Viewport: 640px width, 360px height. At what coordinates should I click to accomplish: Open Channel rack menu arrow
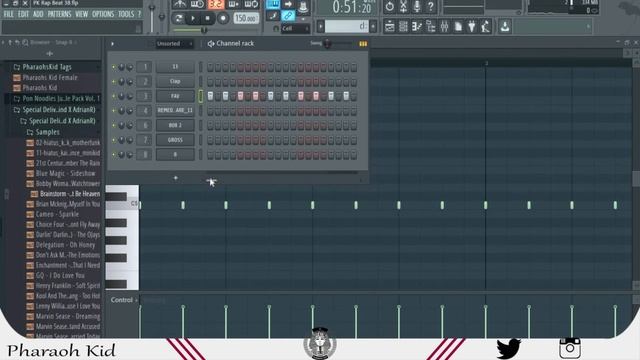pos(113,44)
